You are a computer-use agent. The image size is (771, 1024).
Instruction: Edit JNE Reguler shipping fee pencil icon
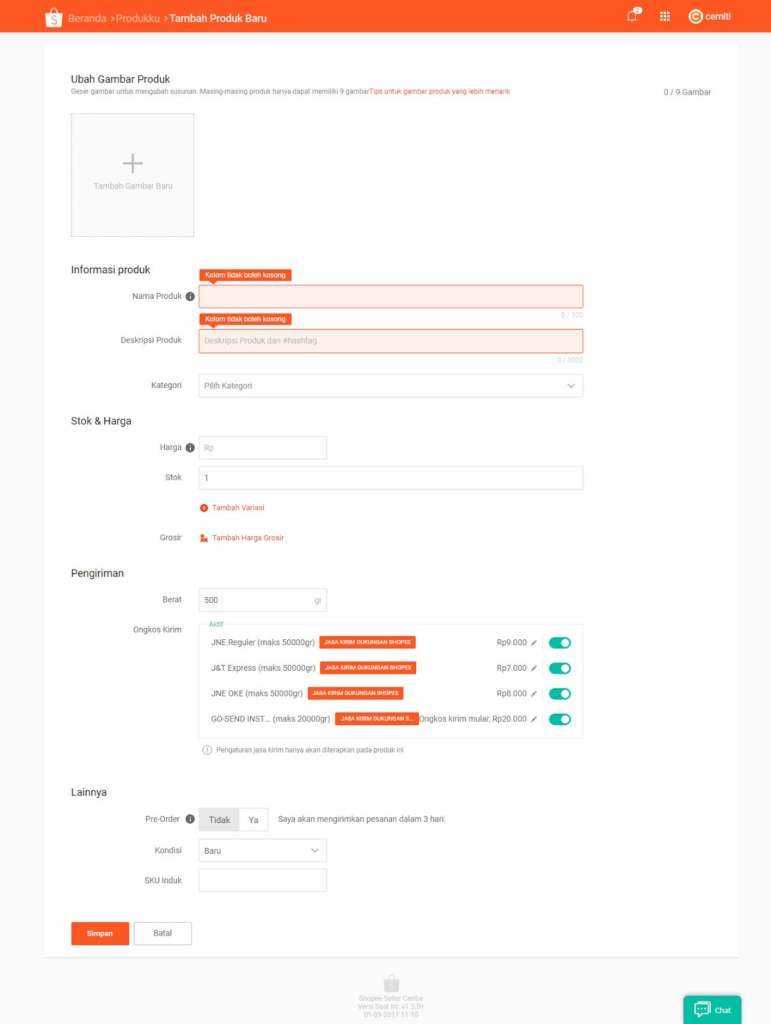coord(534,643)
